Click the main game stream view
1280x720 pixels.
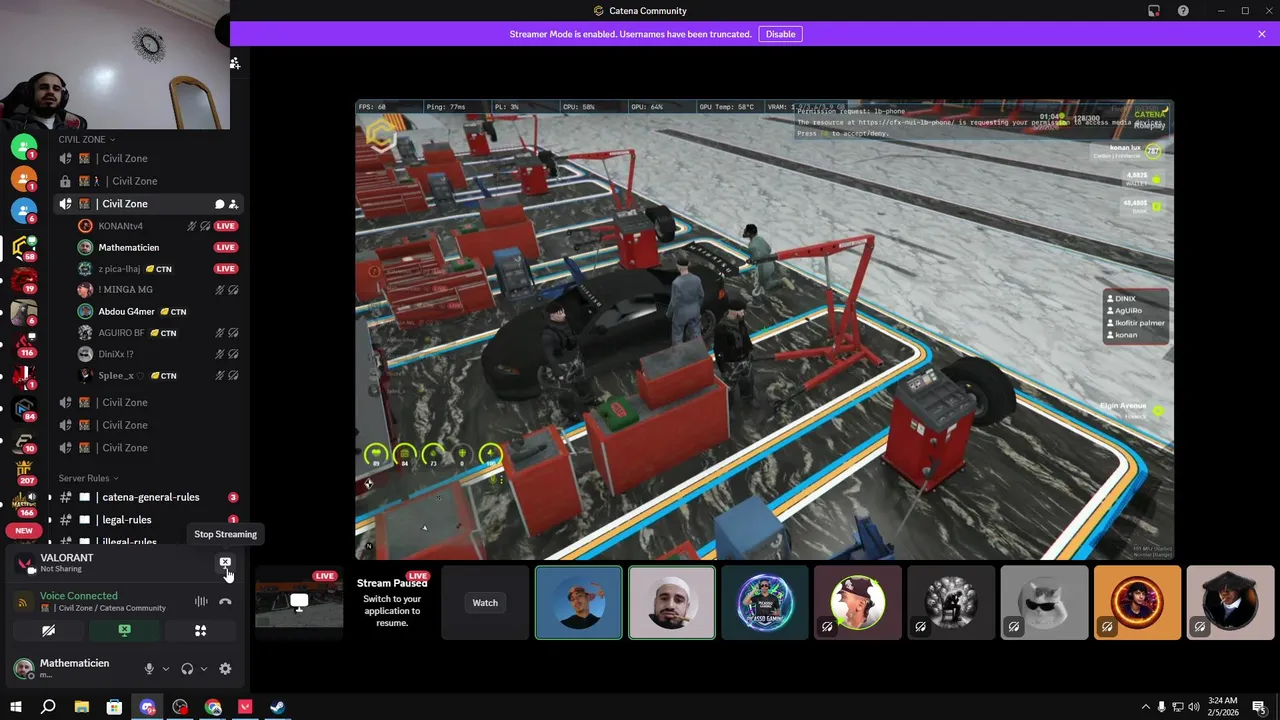click(x=764, y=329)
